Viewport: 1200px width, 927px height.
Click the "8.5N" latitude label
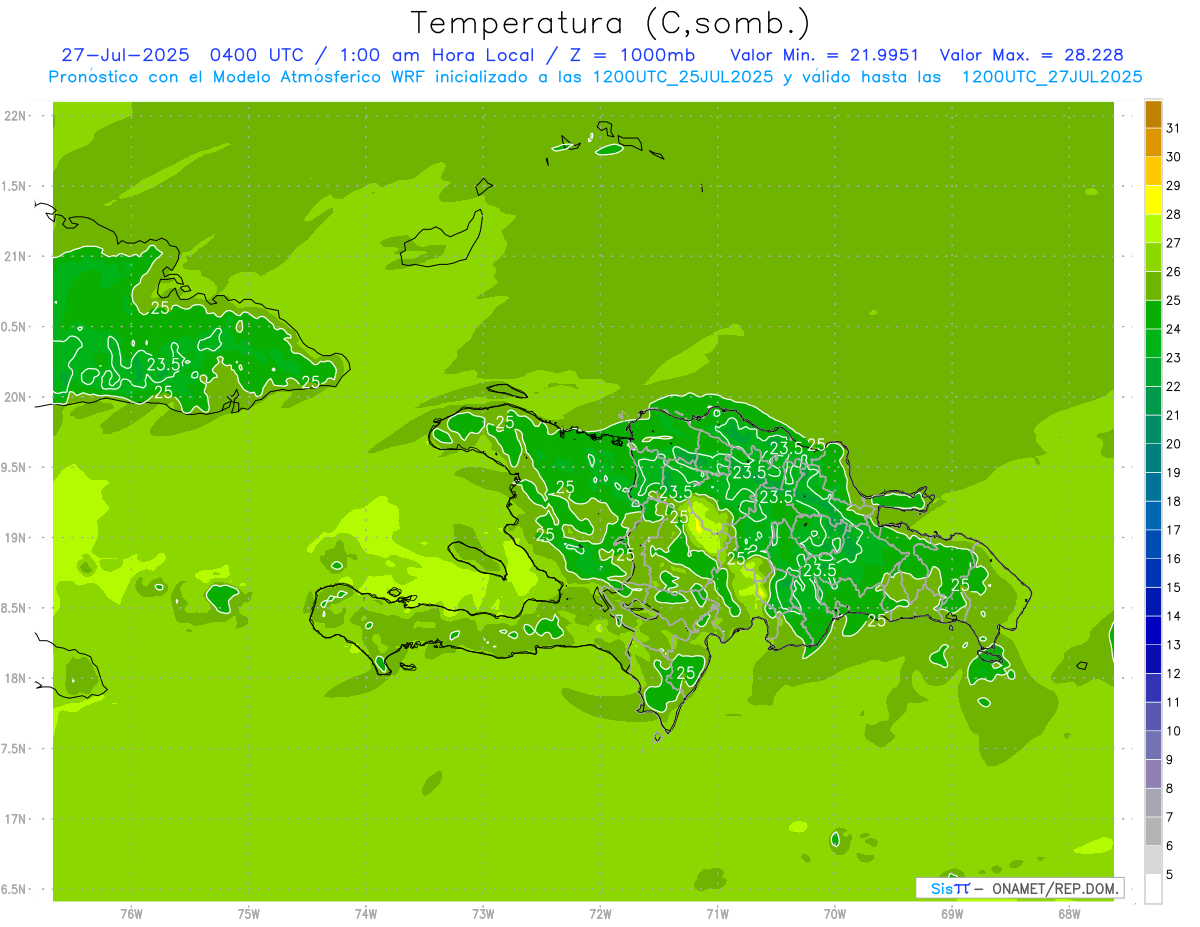(14, 608)
